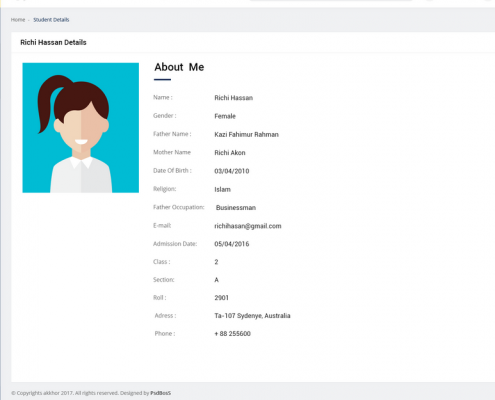The height and width of the screenshot is (400, 495).
Task: Click the student avatar picture
Action: (81, 128)
